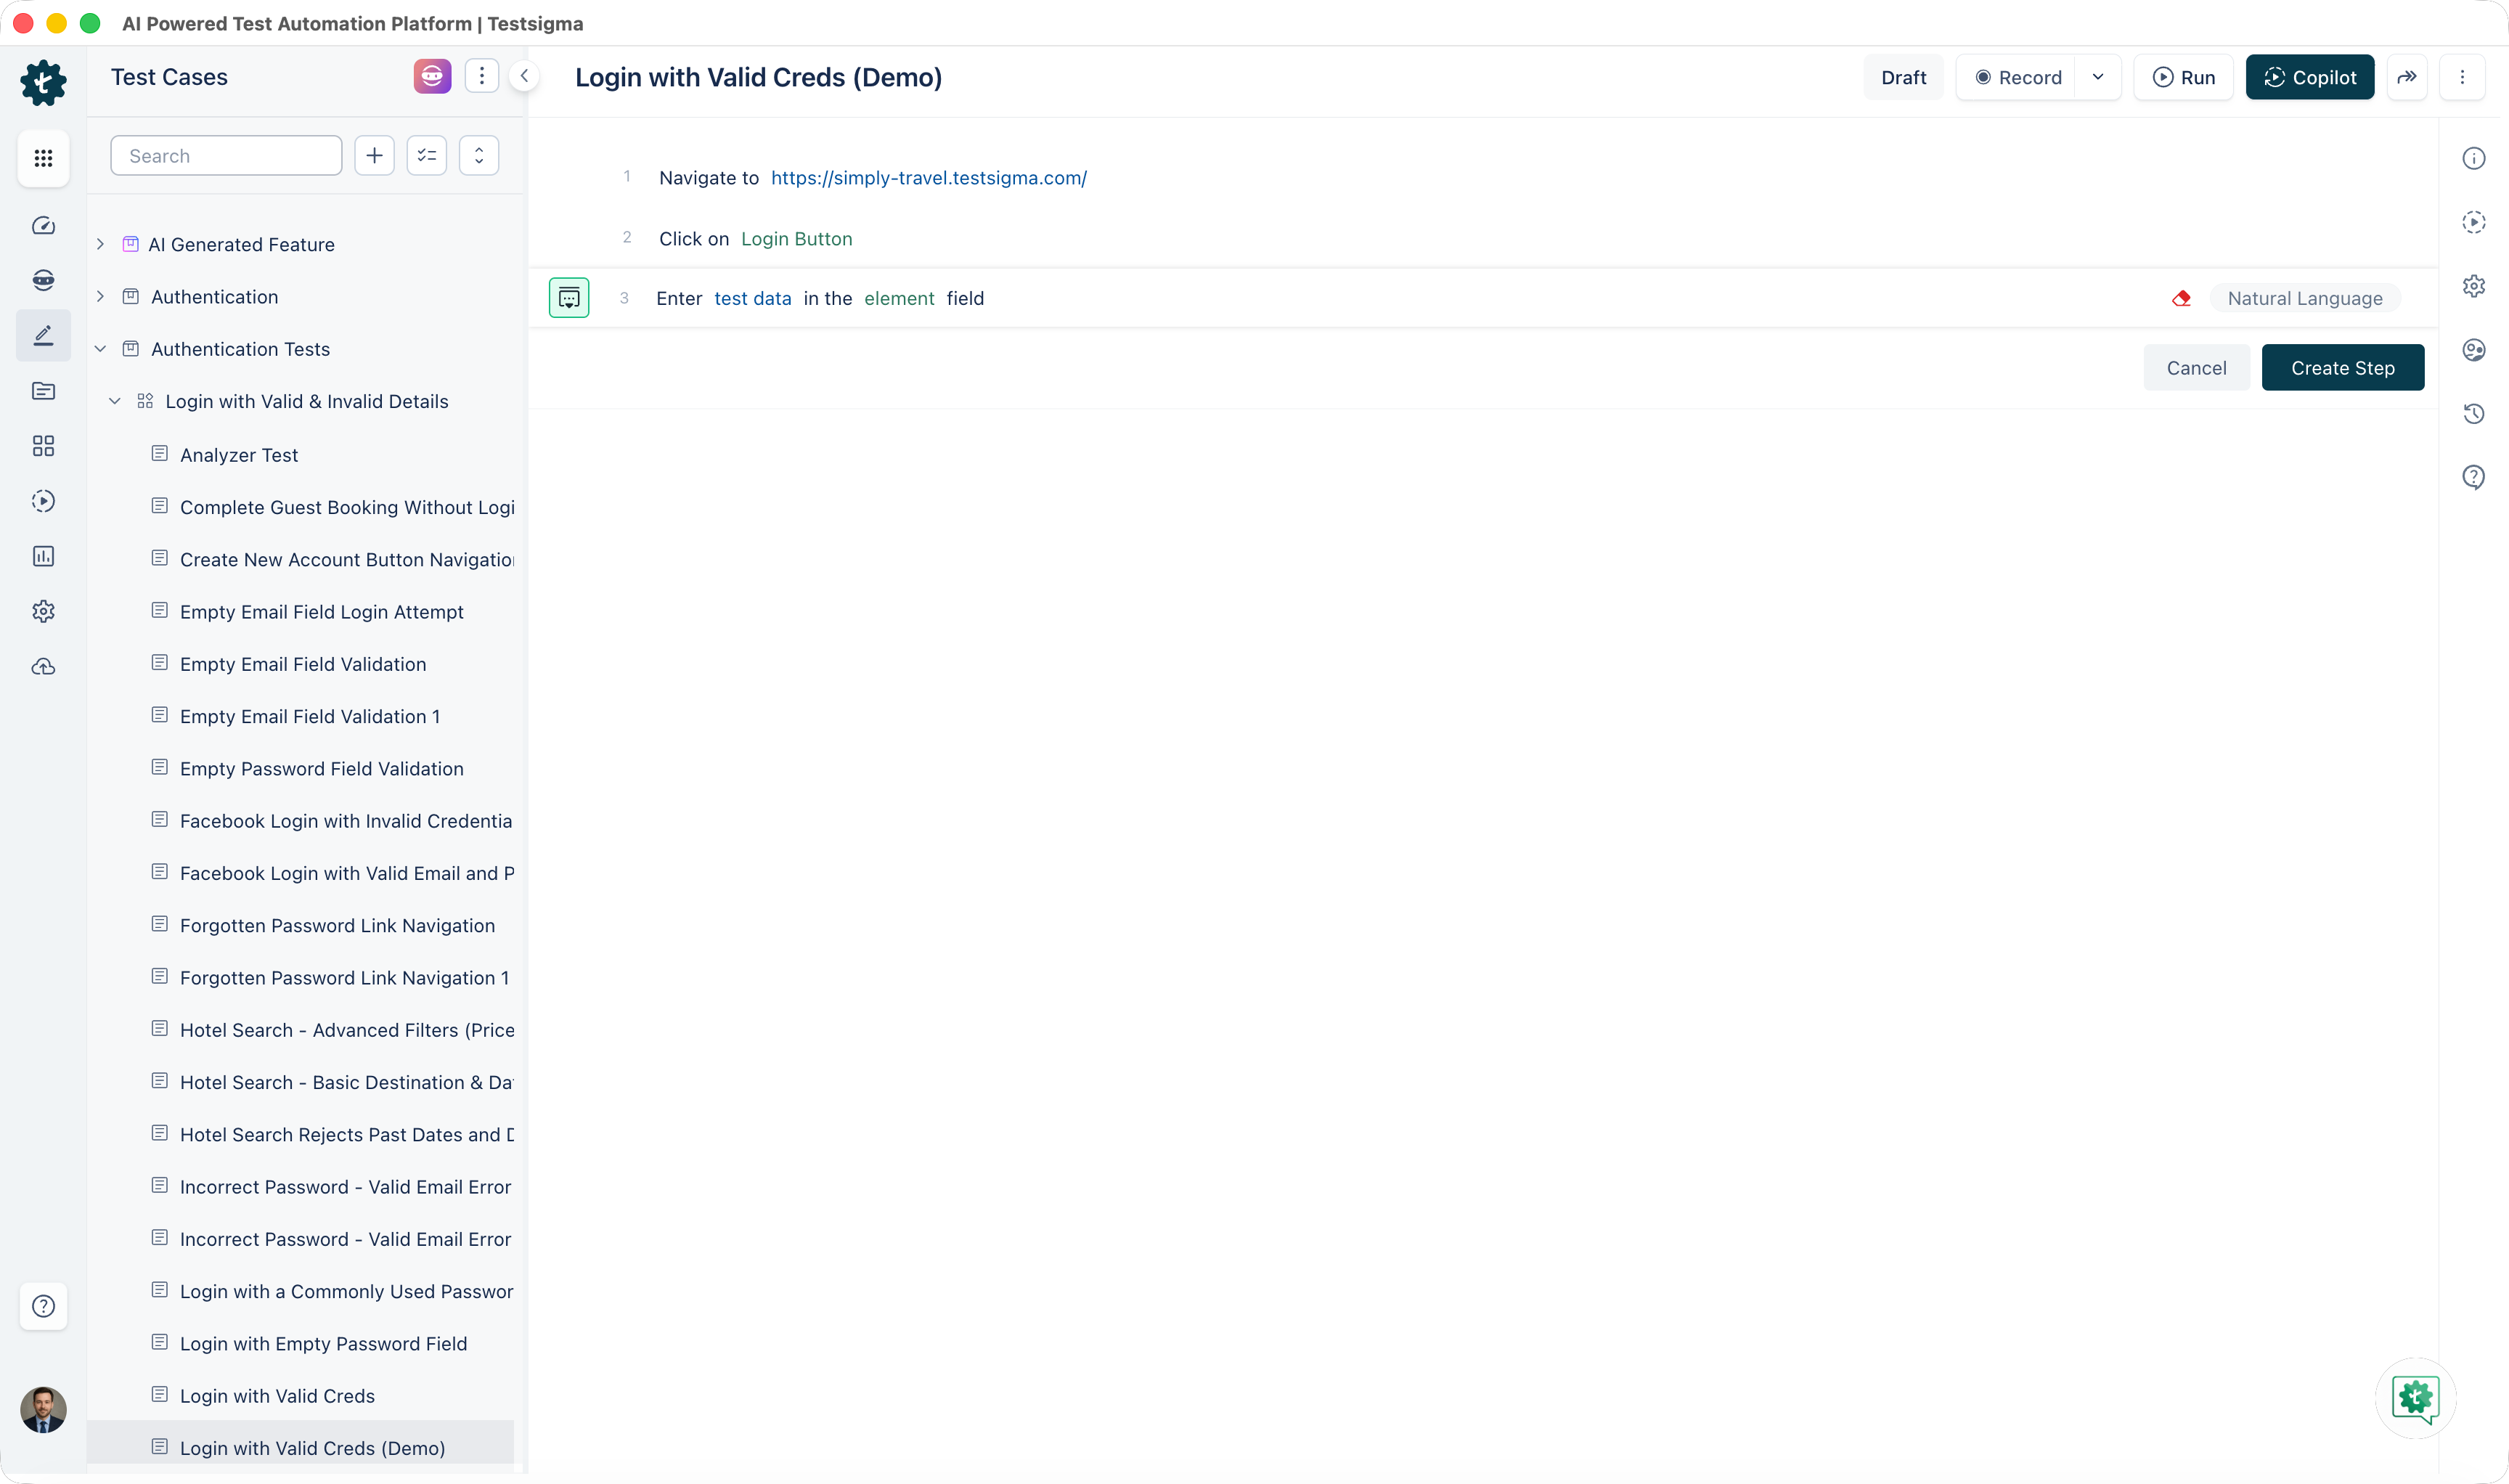Open Login with Empty Password Field
The height and width of the screenshot is (1484, 2509).
point(323,1344)
